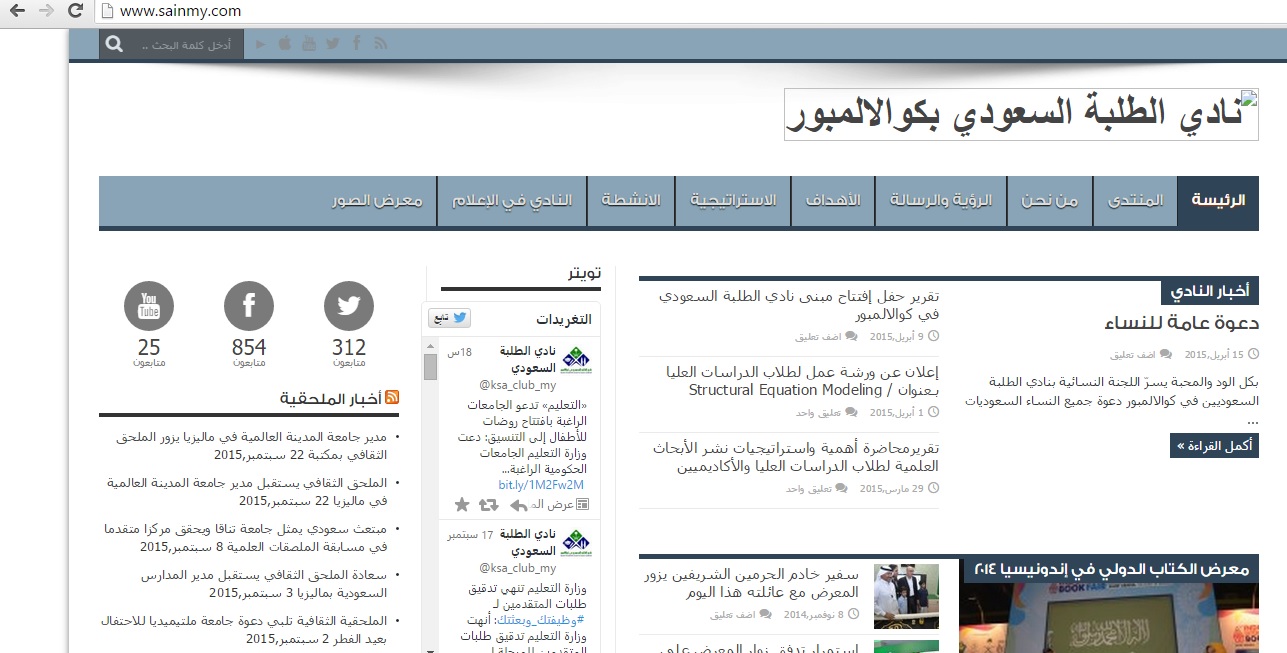Click the Apple icon in top bar

point(284,44)
